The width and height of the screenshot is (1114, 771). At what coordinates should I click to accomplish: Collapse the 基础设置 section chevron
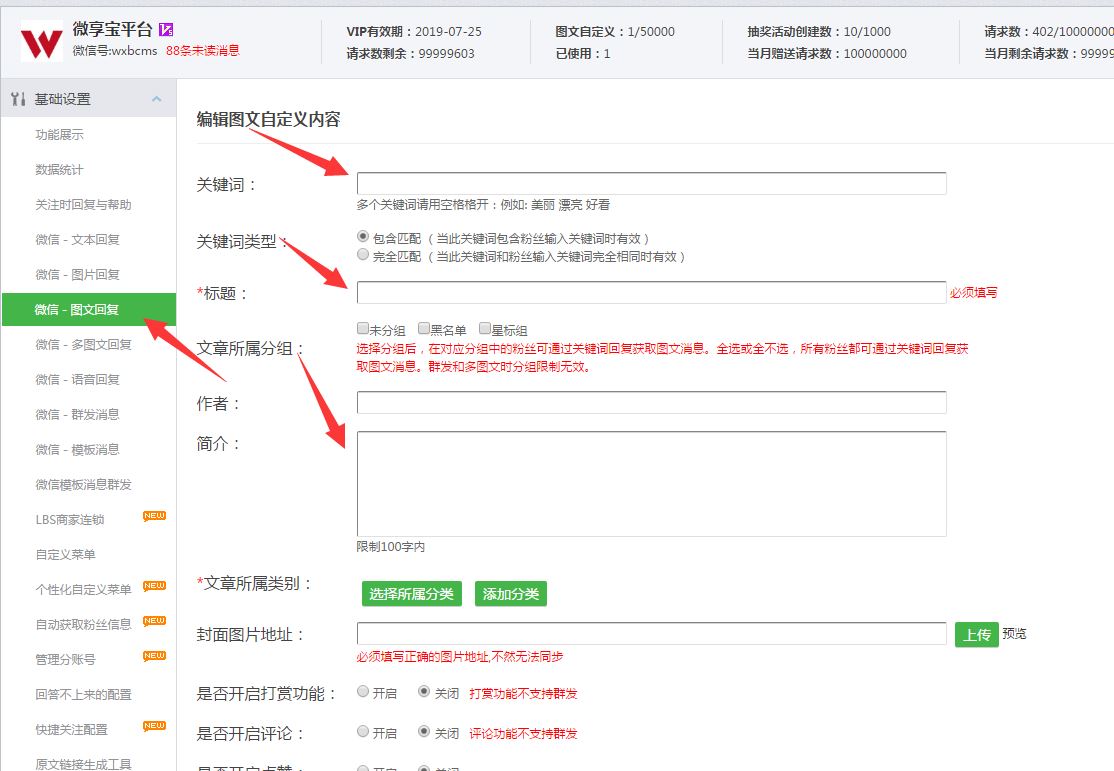point(156,99)
